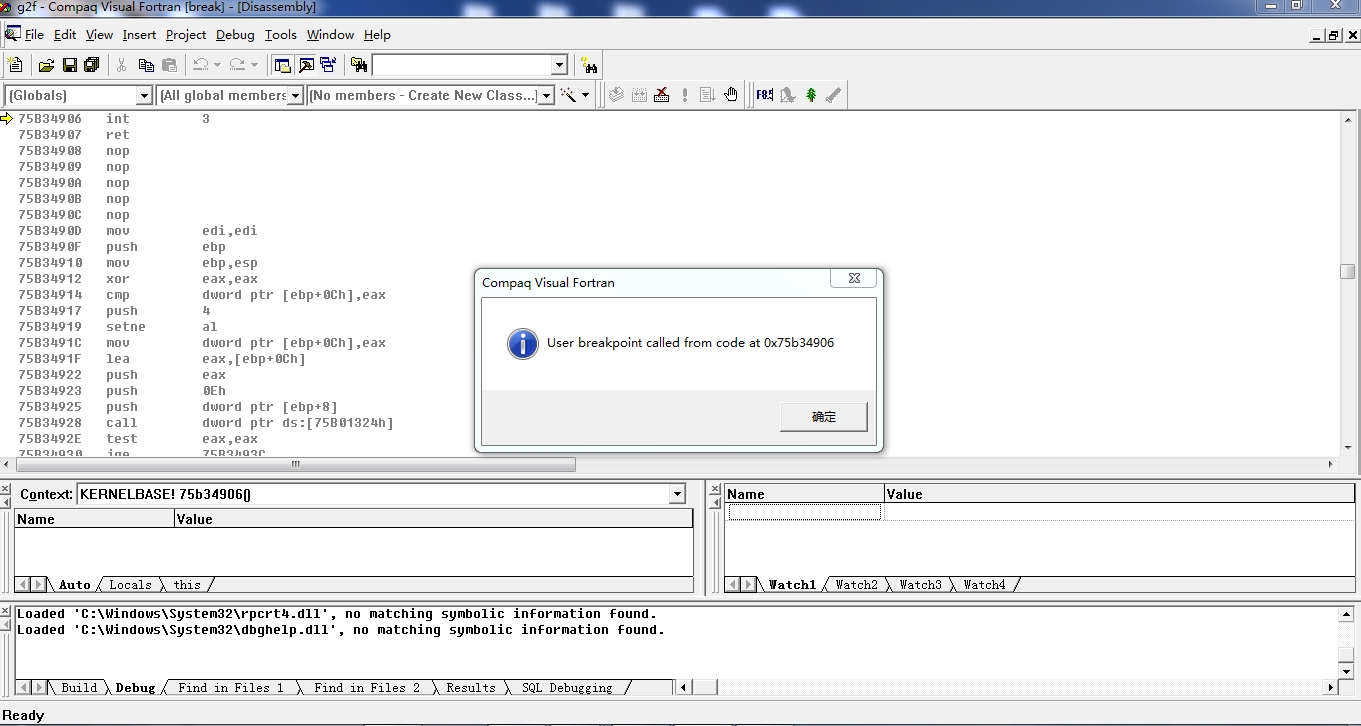Click the green tree toolbar icon
1361x726 pixels.
point(811,95)
